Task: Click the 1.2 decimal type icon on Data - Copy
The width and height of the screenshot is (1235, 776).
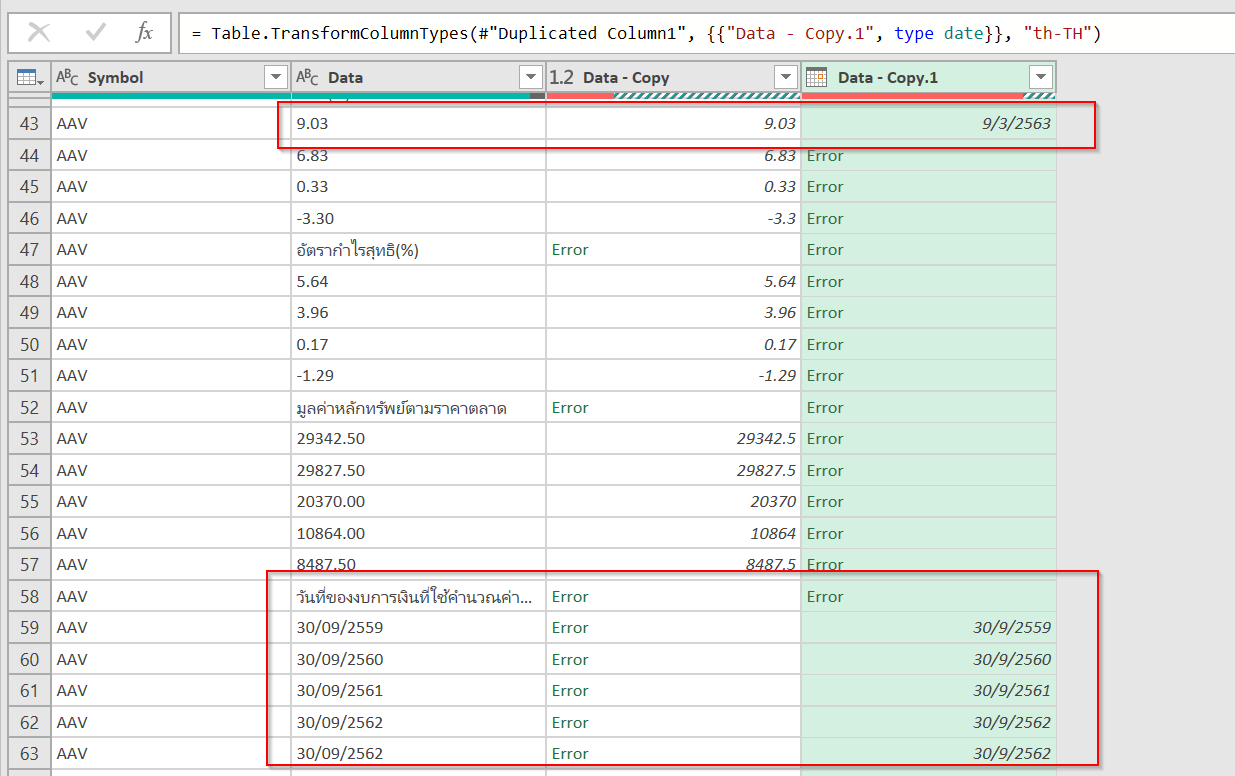Action: 560,77
